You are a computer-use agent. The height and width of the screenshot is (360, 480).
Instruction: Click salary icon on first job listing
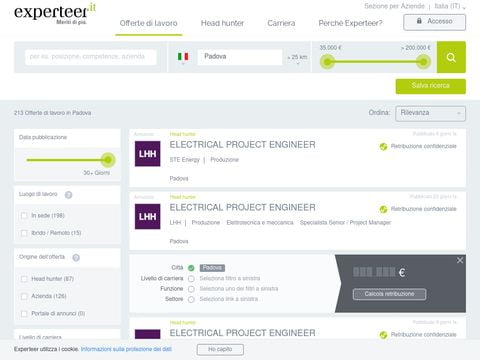383,146
